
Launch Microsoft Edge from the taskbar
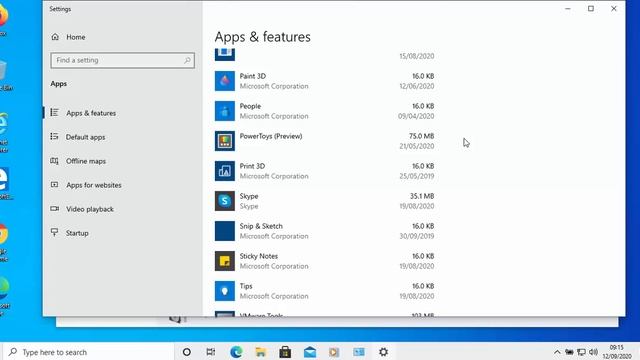236,352
